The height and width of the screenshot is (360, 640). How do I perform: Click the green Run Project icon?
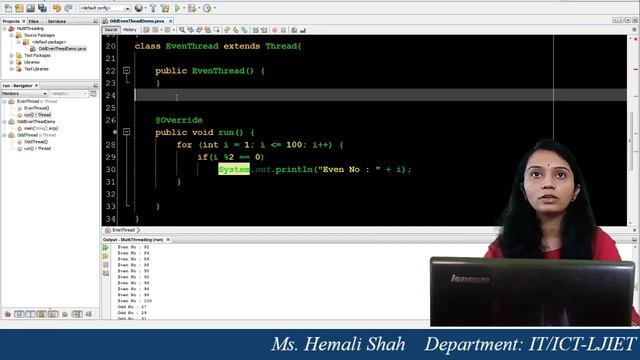pyautogui.click(x=178, y=8)
